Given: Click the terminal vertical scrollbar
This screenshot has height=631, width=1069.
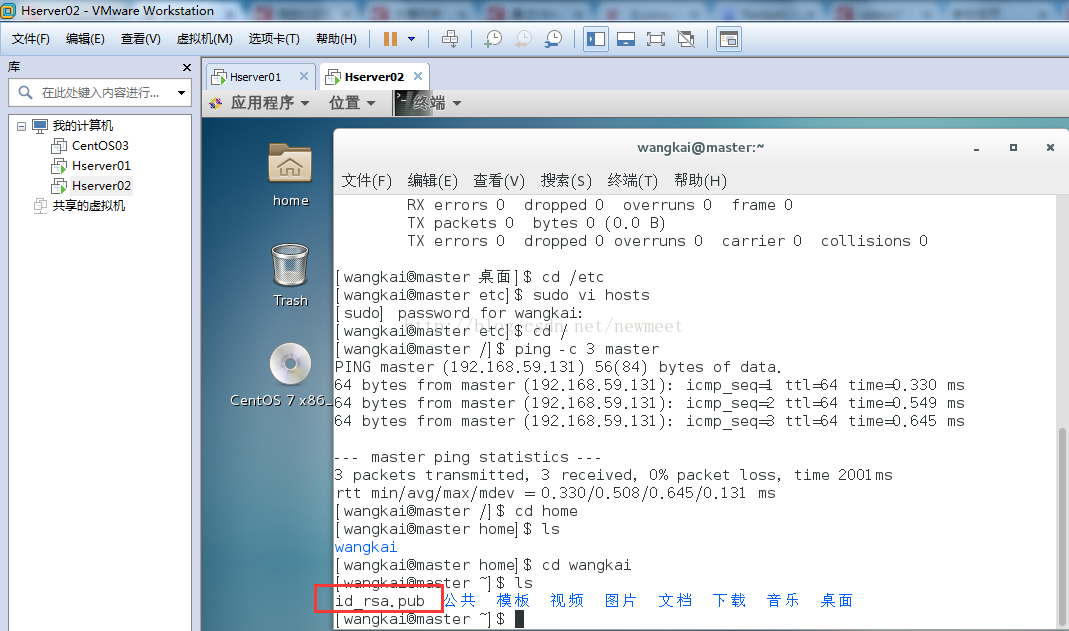Looking at the screenshot, I should tap(1062, 527).
